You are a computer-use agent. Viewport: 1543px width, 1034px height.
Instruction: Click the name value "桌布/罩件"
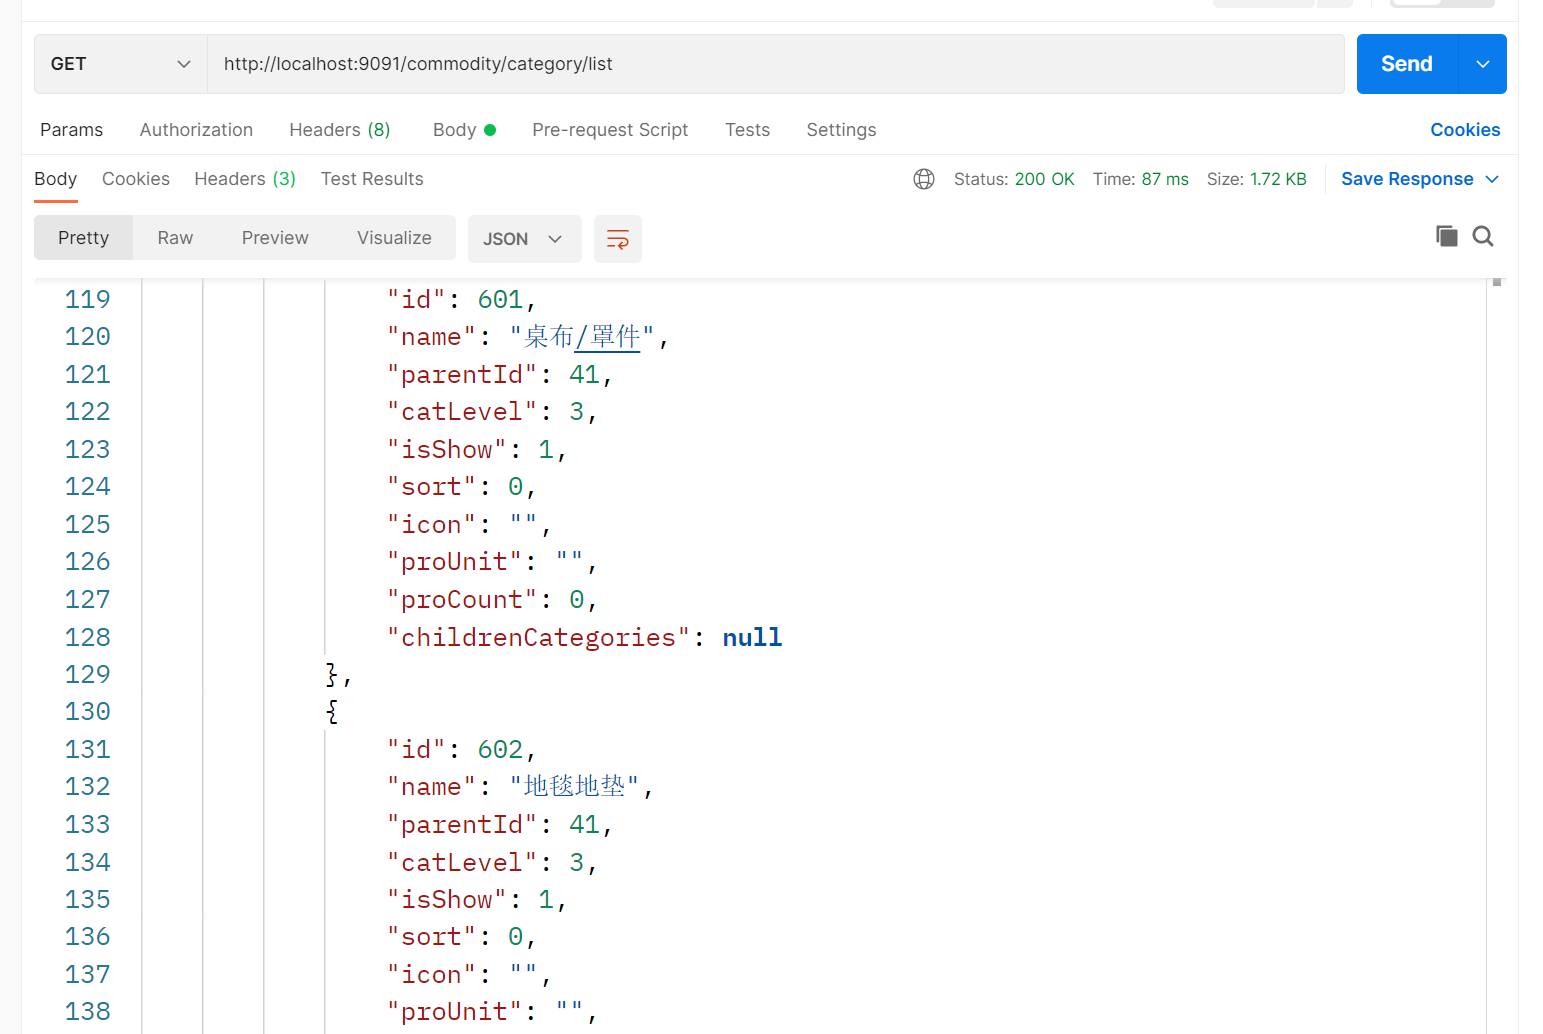582,337
